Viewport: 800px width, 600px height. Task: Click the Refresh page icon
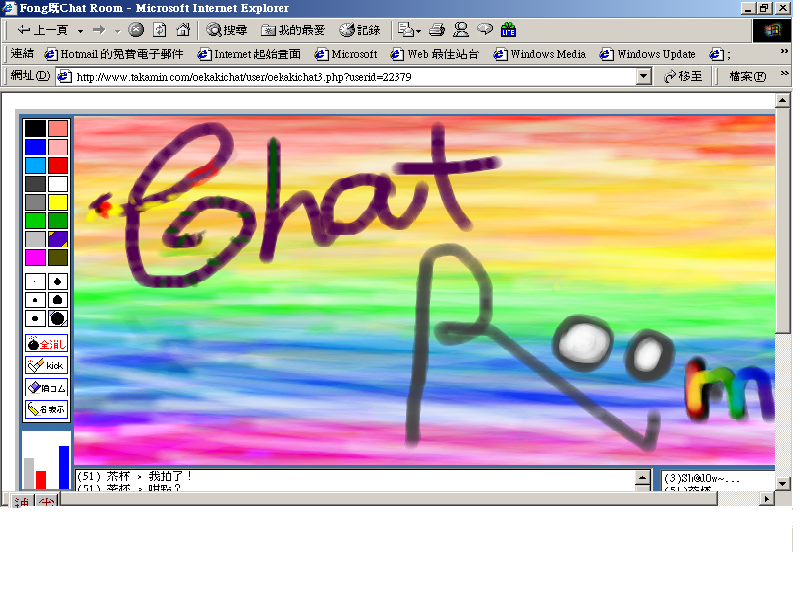[160, 30]
